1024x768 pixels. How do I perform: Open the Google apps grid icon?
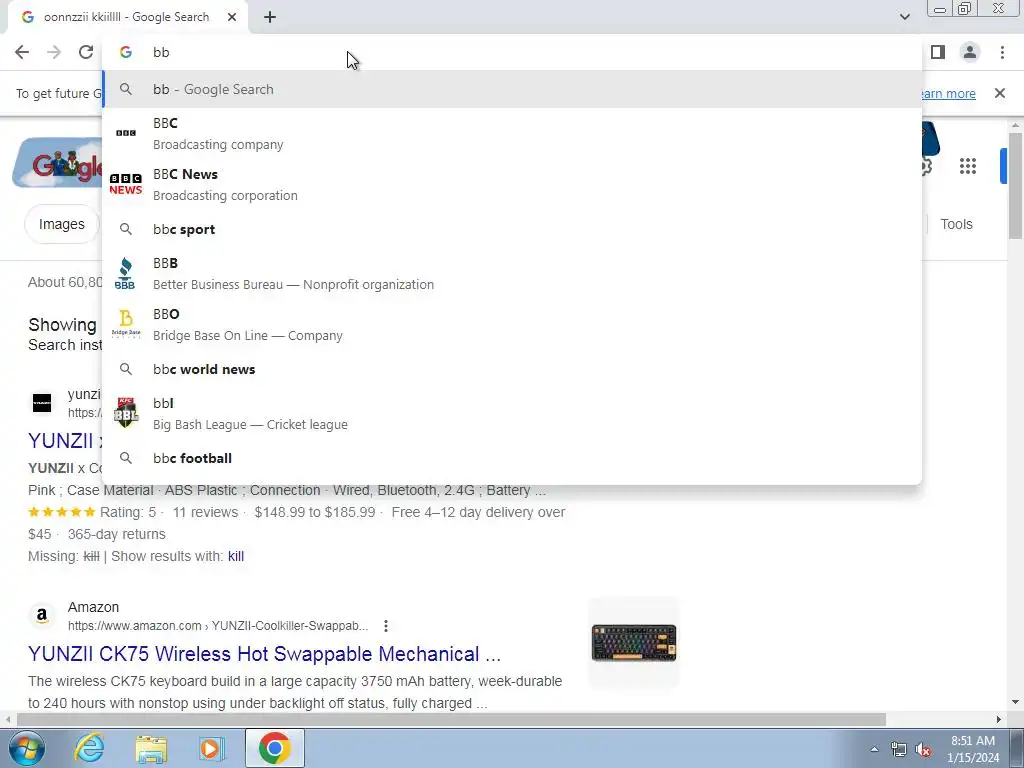[x=968, y=167]
